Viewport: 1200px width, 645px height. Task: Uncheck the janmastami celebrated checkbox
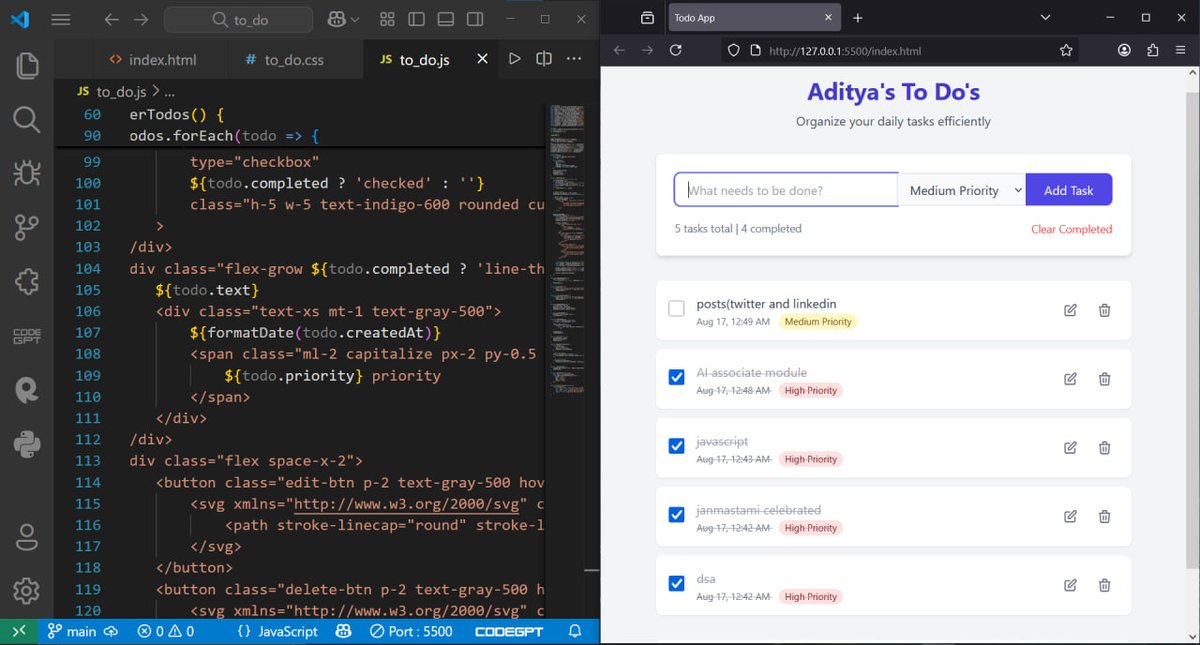pos(676,514)
